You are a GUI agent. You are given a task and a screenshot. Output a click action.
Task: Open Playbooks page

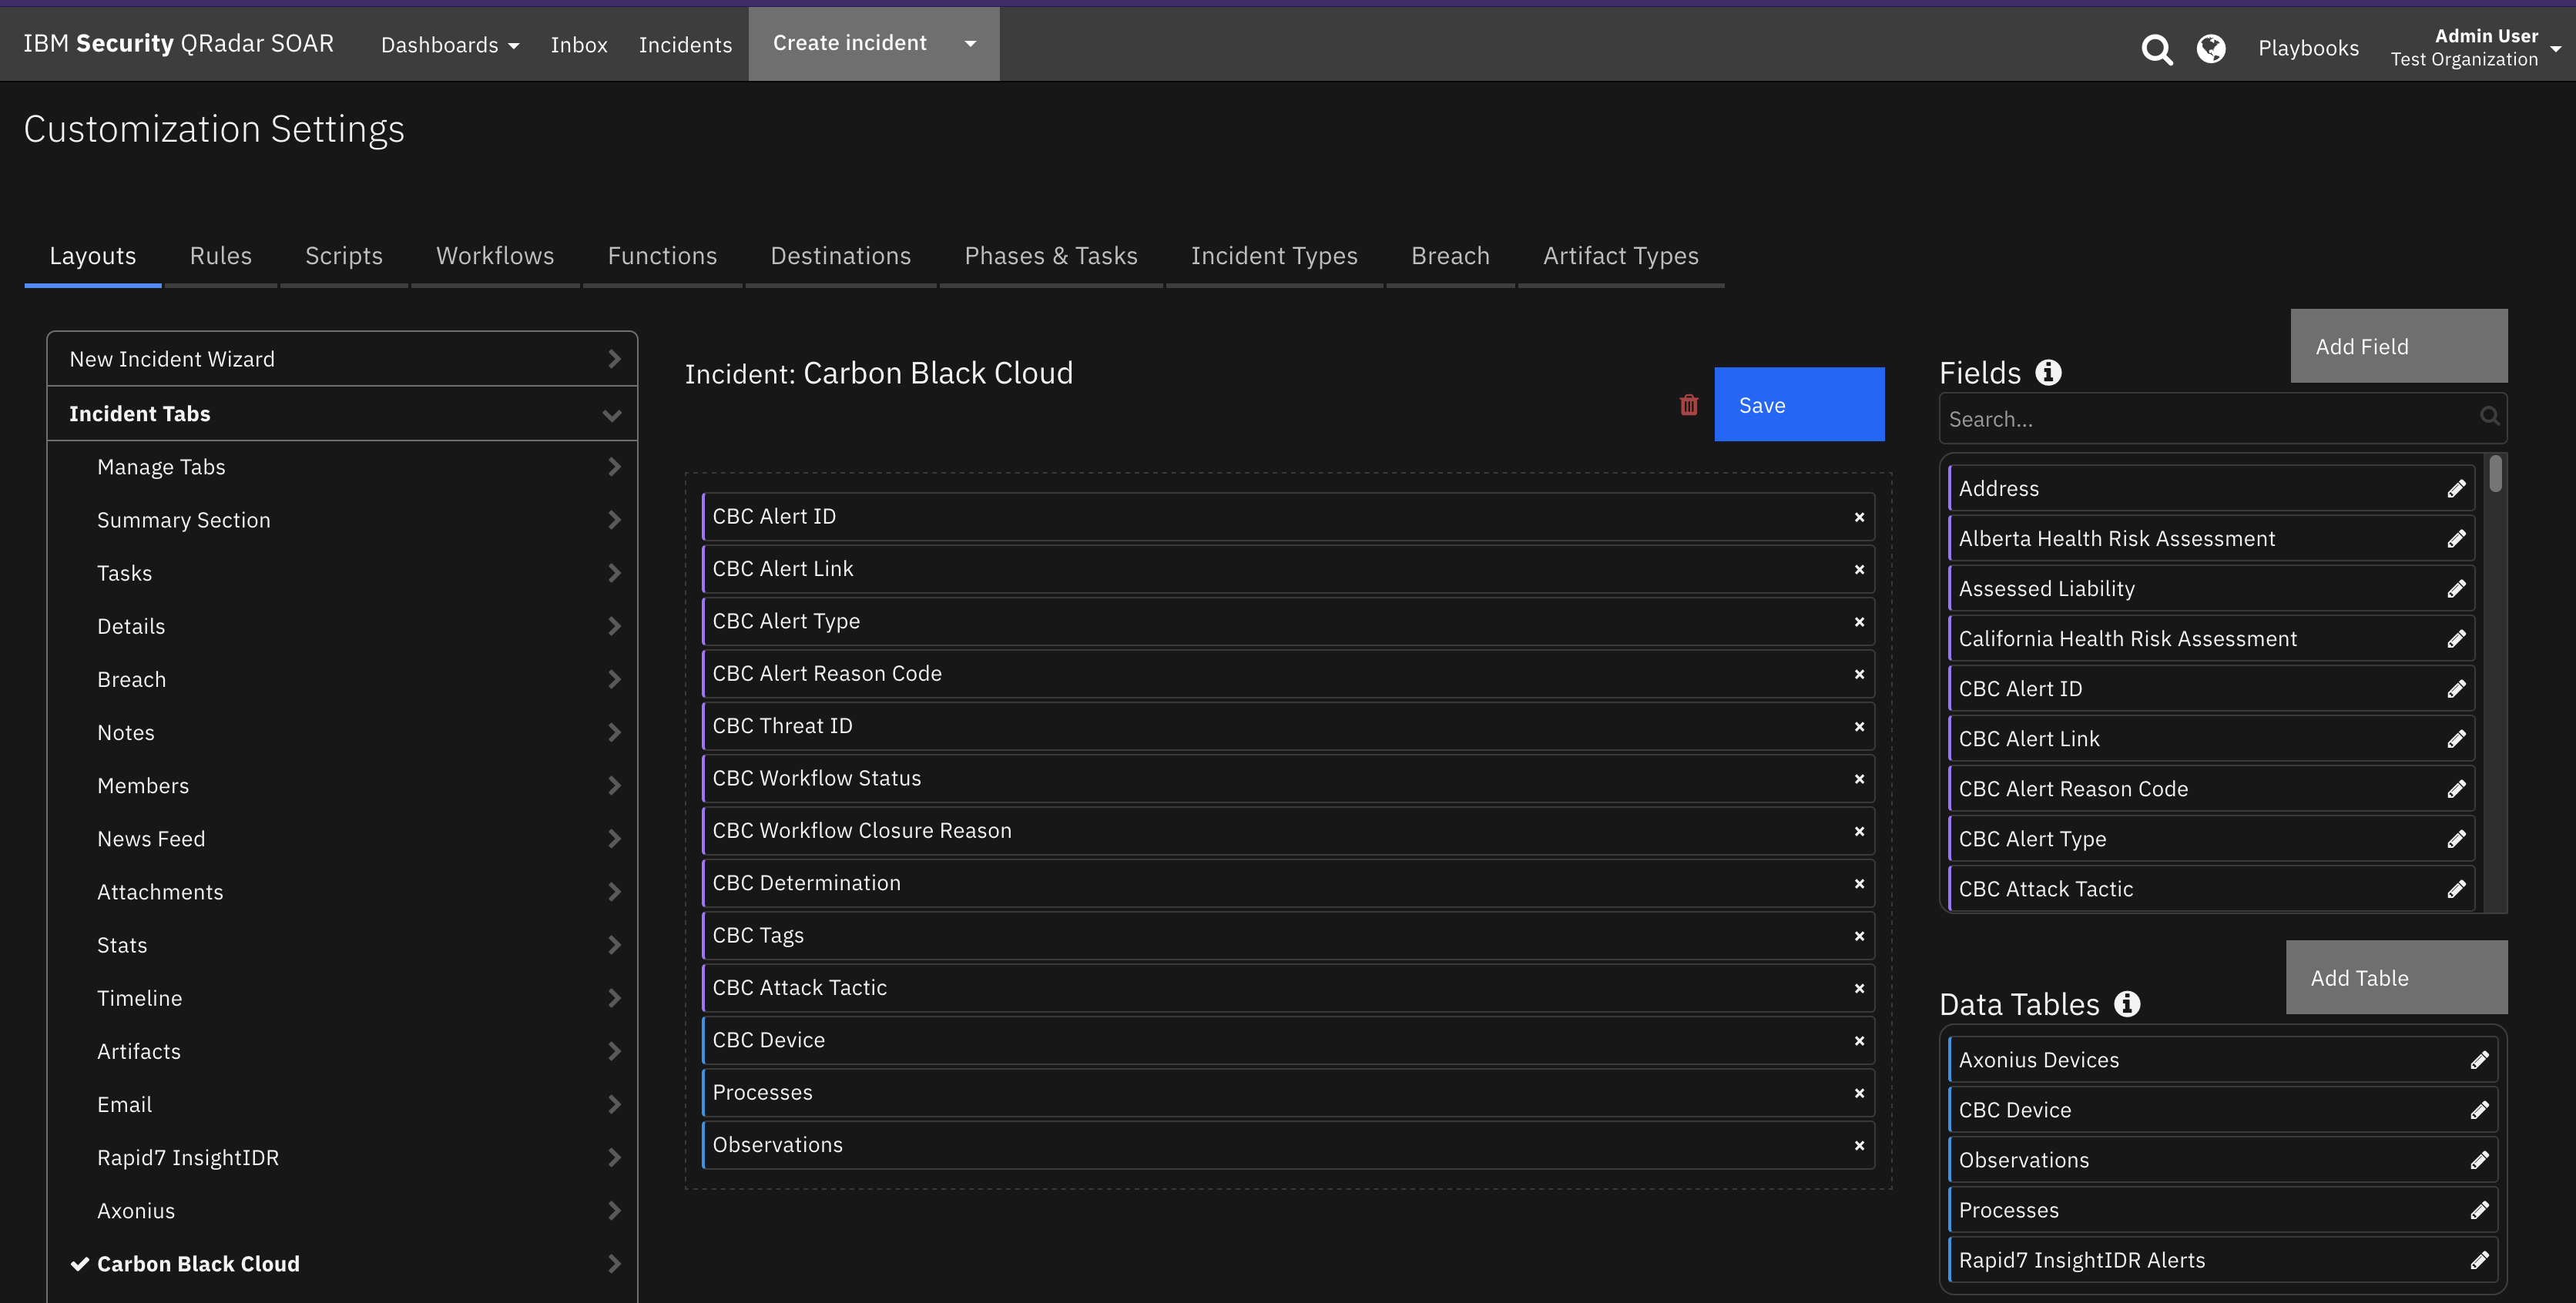[2308, 48]
